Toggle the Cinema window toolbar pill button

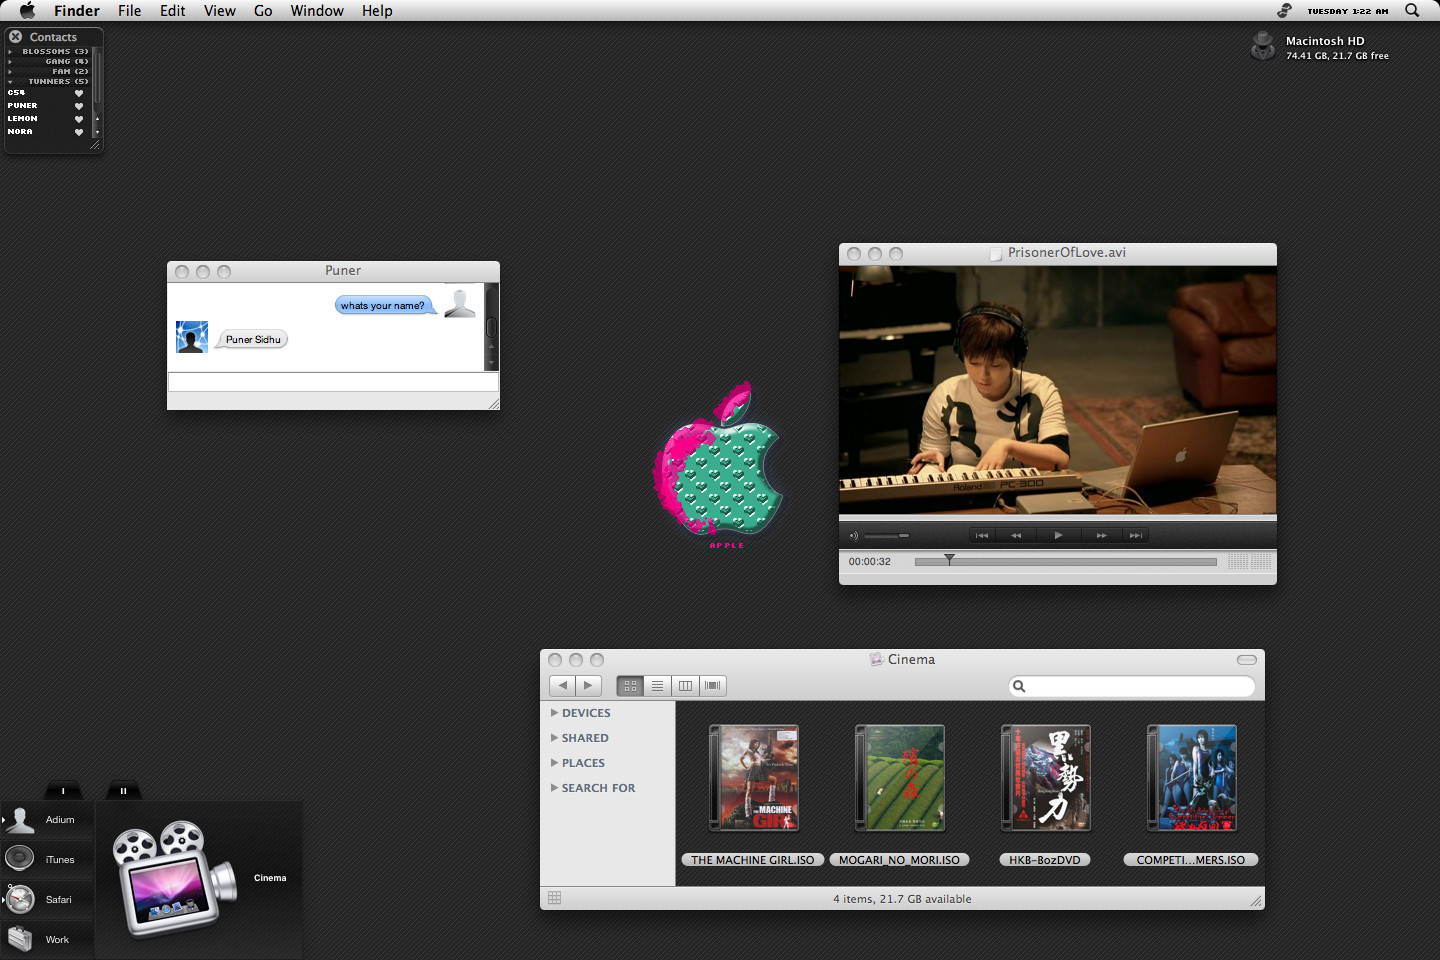(x=1247, y=660)
